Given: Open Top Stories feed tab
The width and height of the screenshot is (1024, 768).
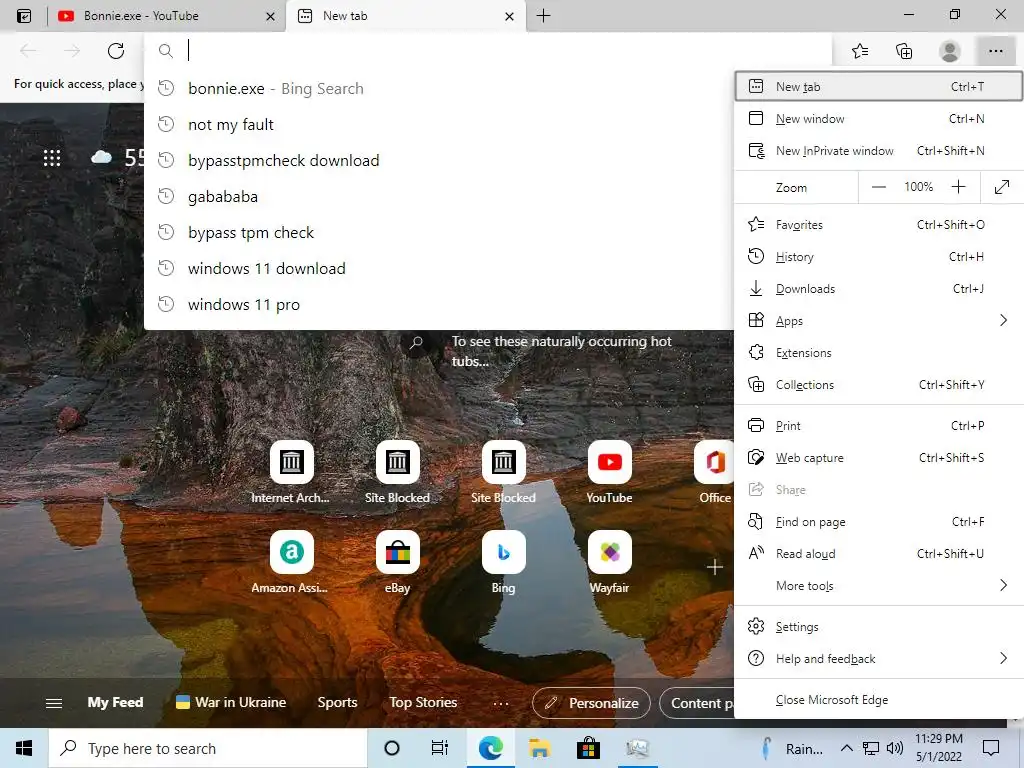Looking at the screenshot, I should pos(423,703).
